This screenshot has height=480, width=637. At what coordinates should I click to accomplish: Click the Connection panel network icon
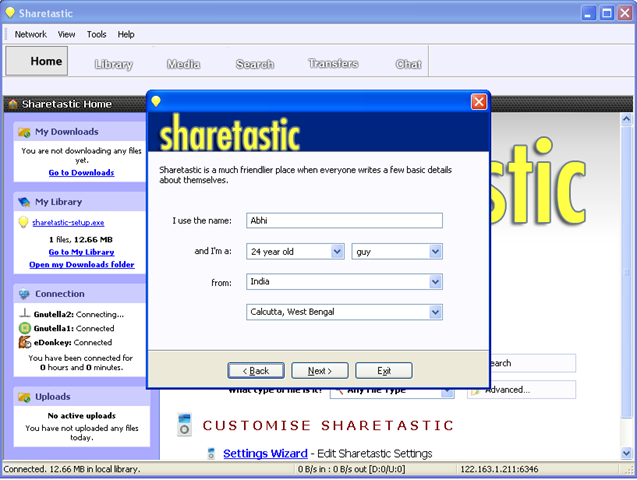[x=24, y=294]
